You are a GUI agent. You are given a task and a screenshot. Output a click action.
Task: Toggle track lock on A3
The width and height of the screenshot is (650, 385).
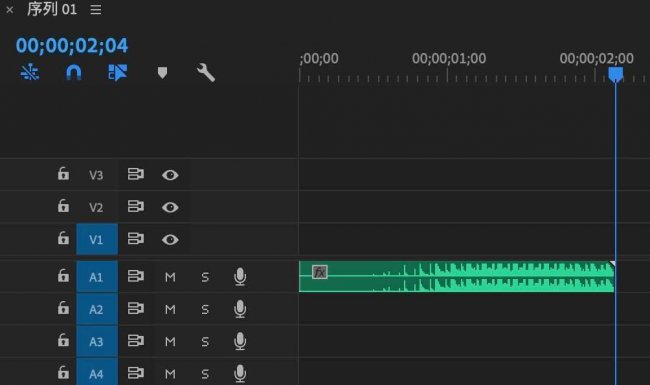coord(63,340)
